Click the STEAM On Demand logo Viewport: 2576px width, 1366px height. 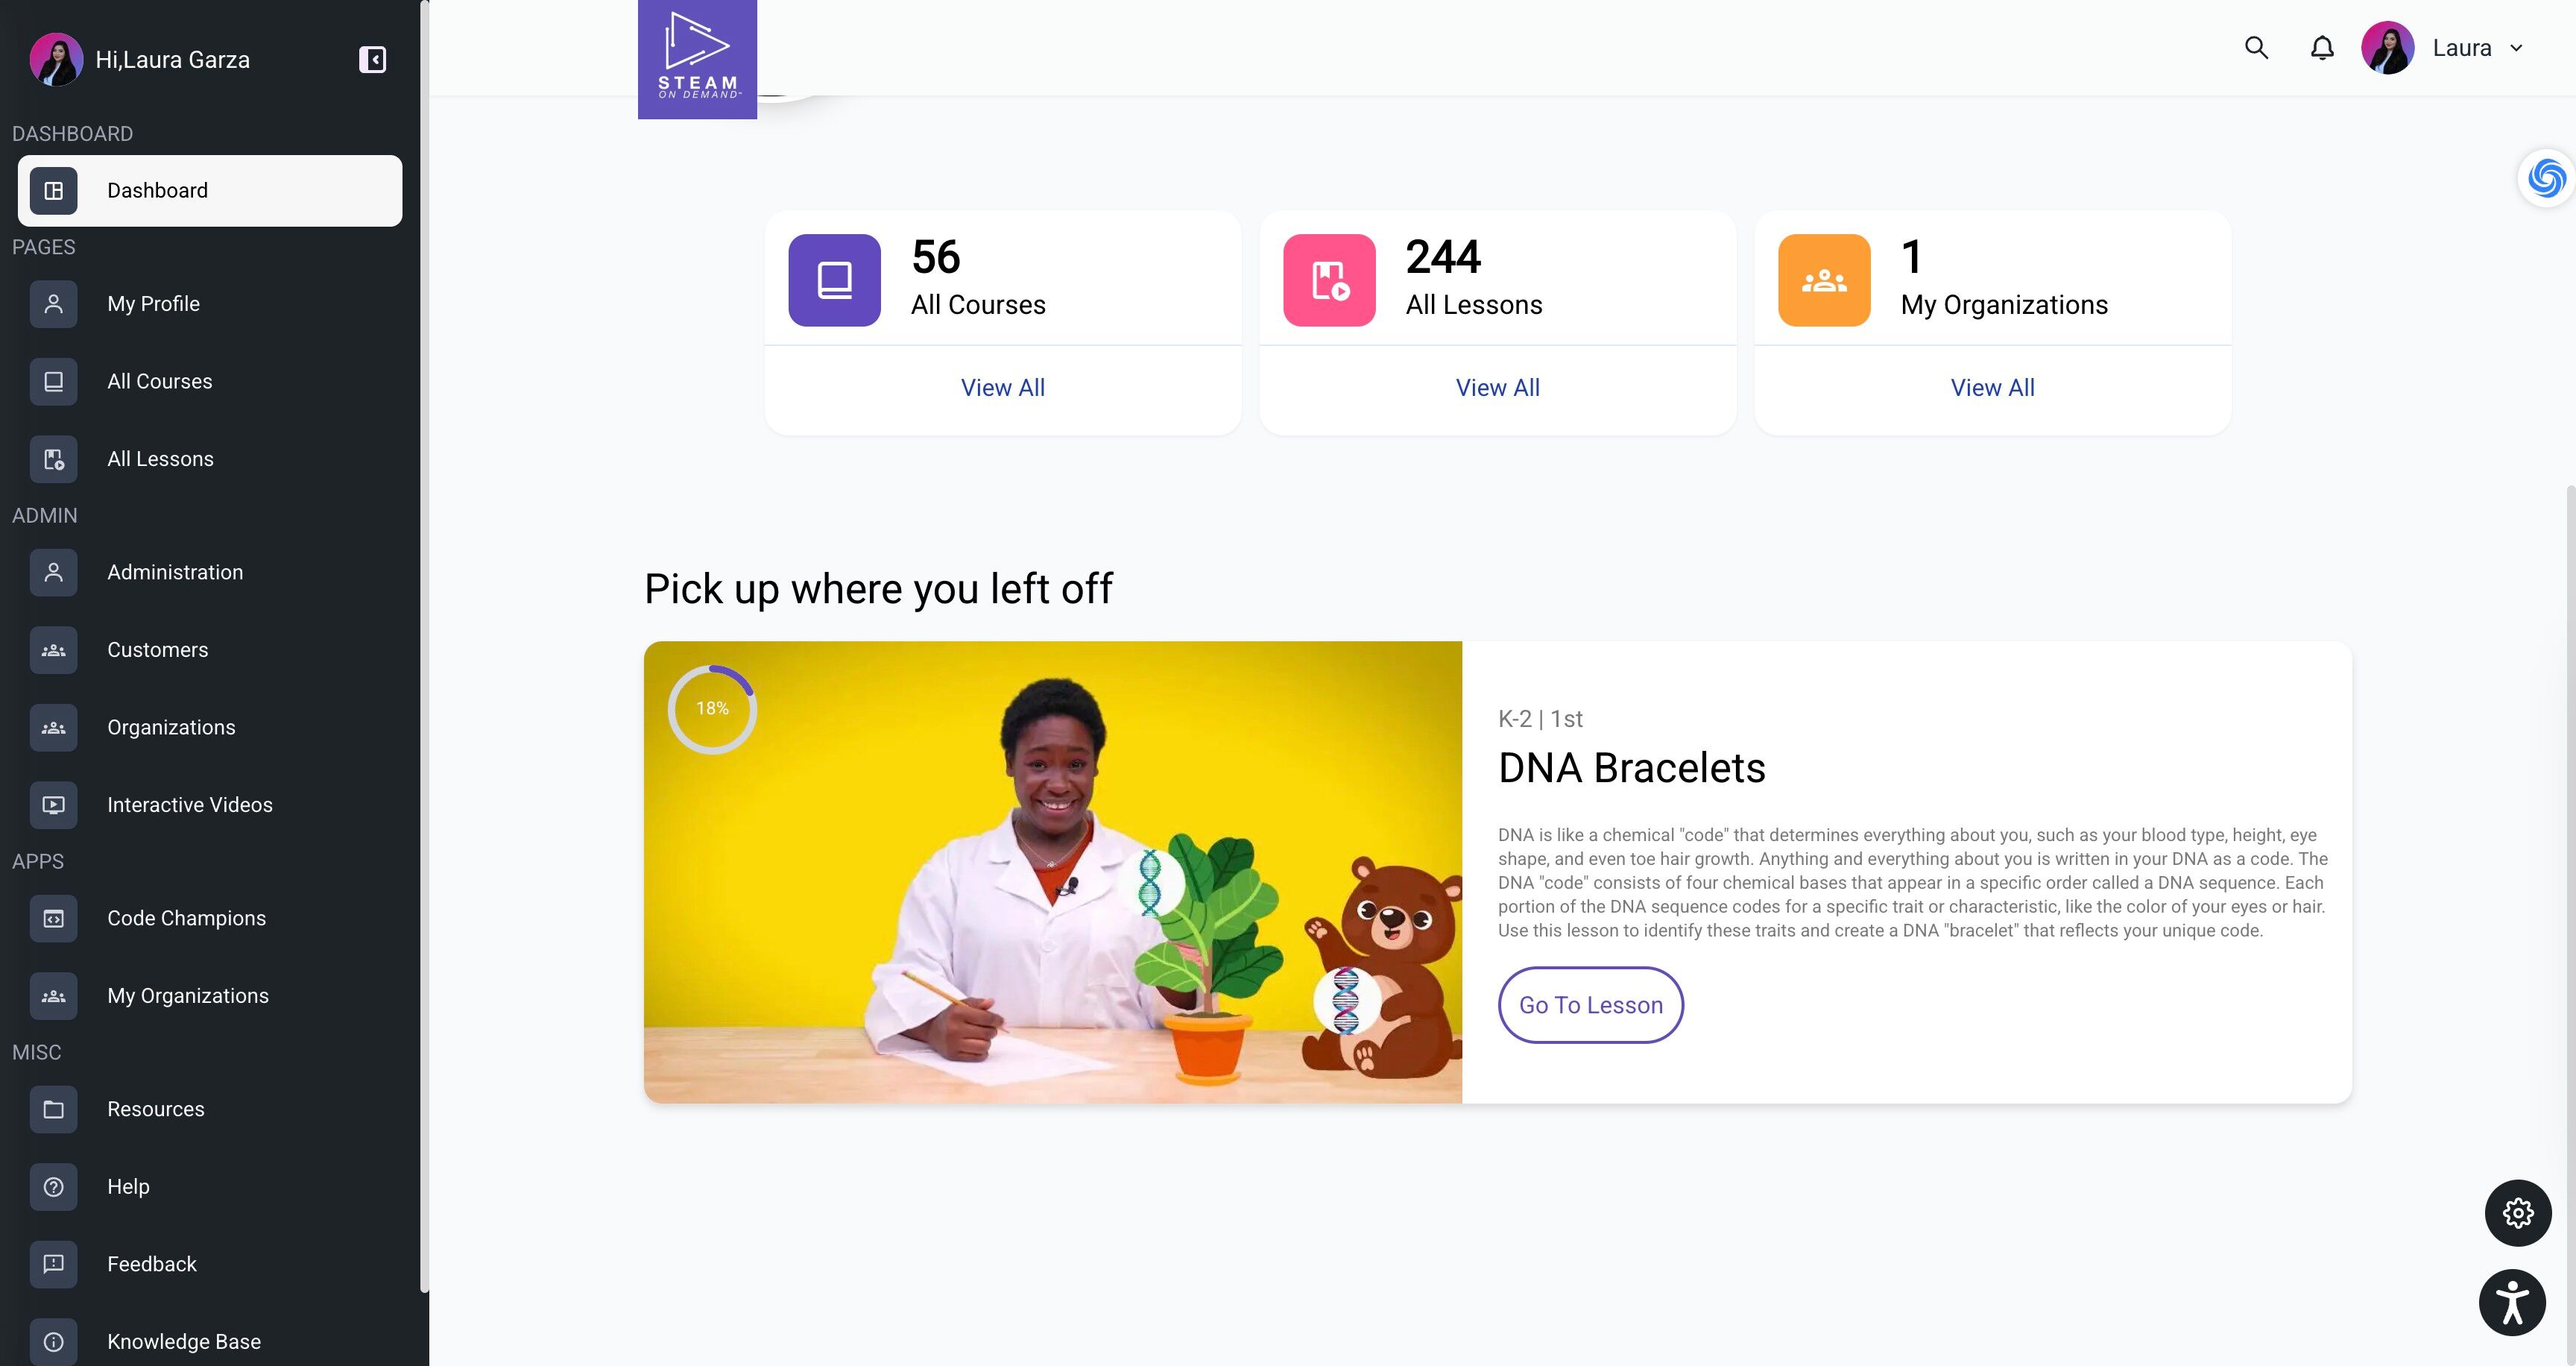click(697, 59)
